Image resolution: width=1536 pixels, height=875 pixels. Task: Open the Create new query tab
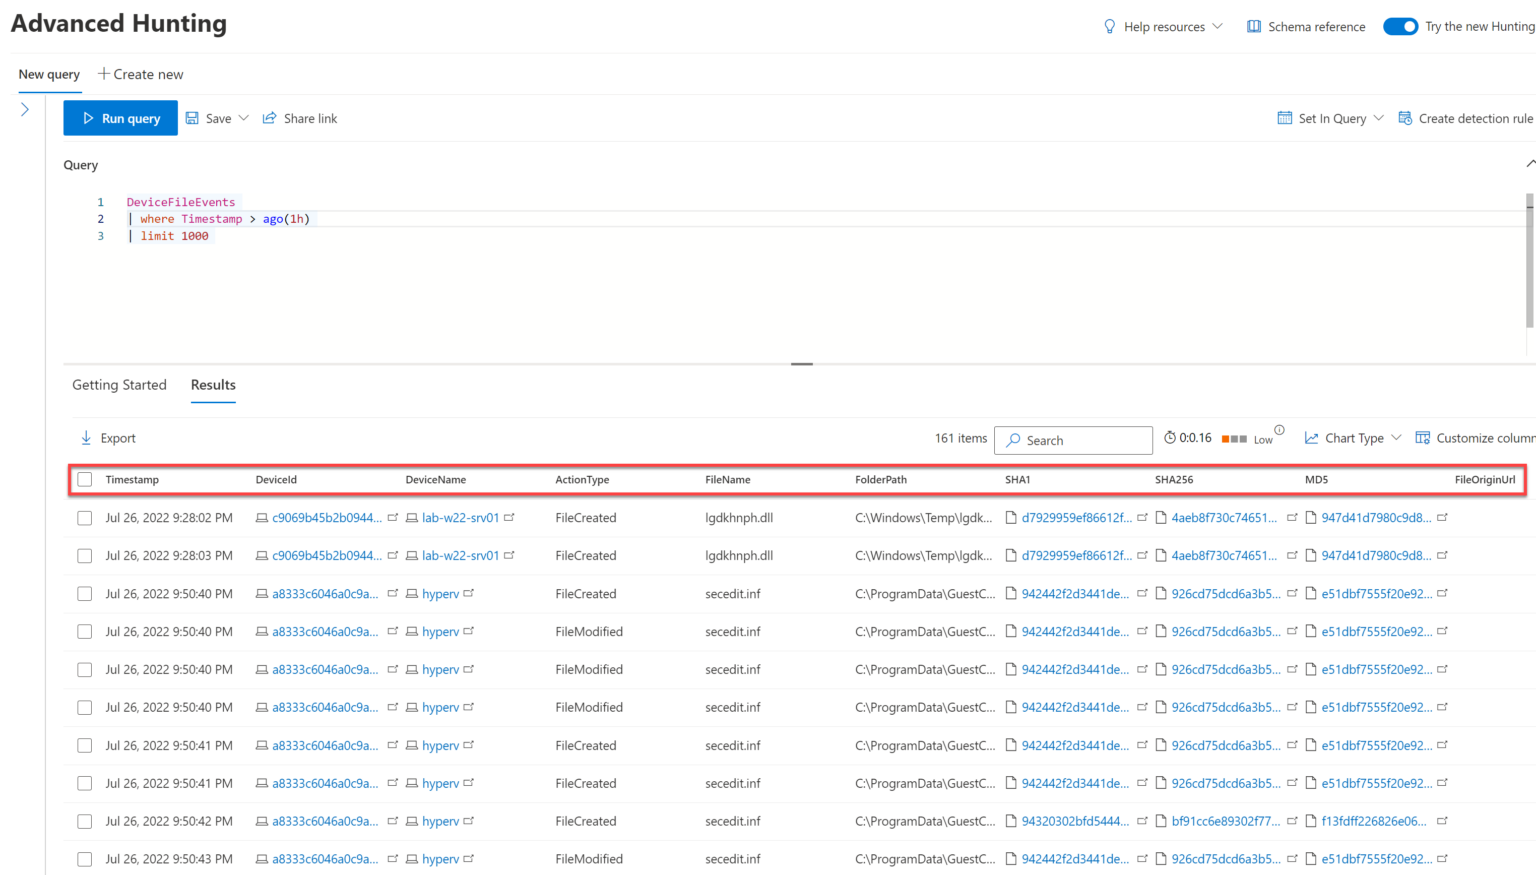[x=141, y=74]
